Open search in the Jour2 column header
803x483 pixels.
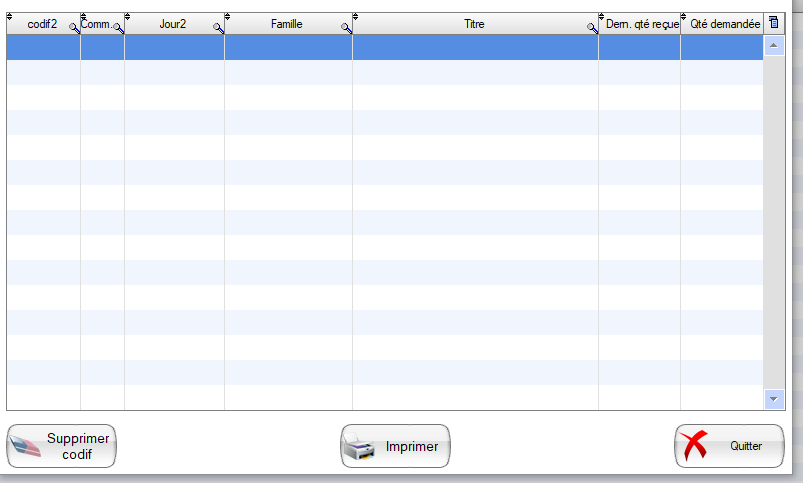click(218, 29)
